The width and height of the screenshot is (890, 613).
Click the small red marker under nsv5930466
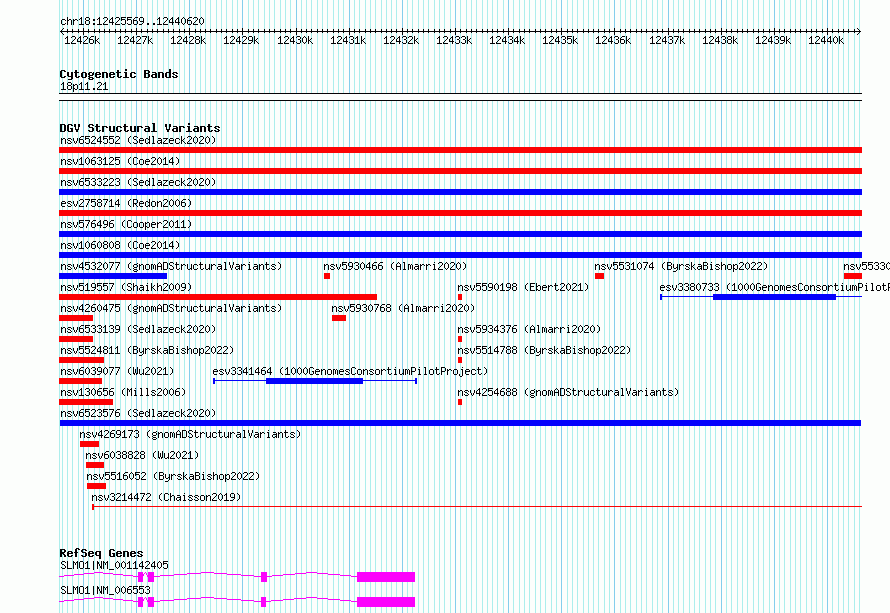(x=327, y=276)
